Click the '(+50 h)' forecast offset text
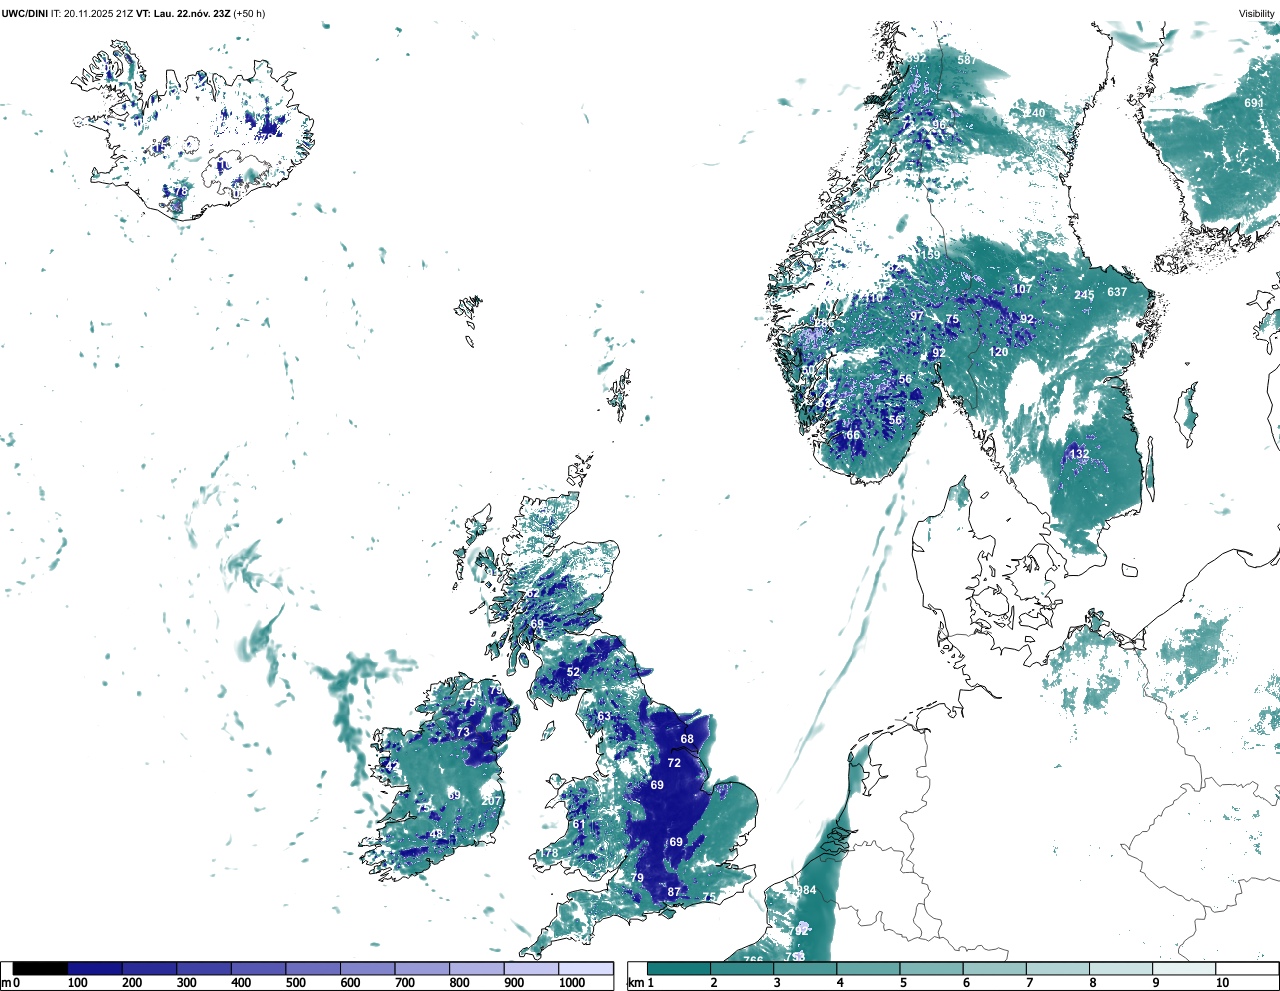This screenshot has height=991, width=1280. (x=249, y=13)
